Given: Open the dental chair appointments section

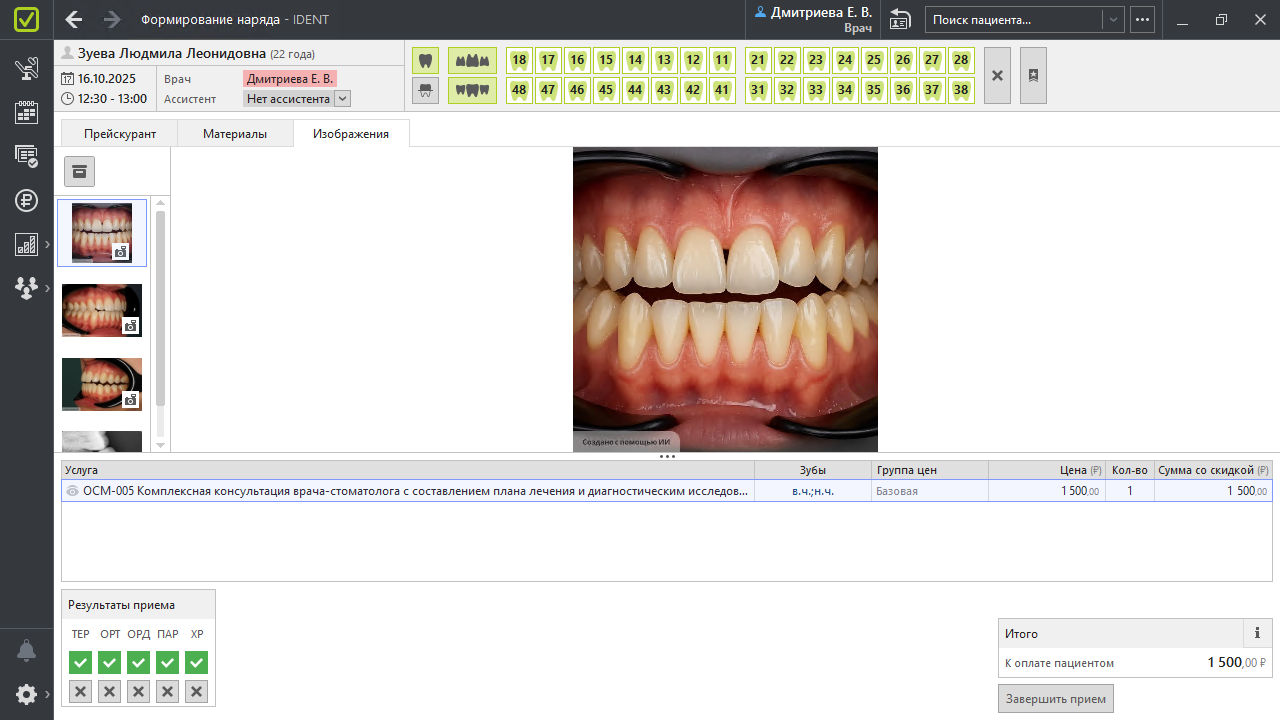Looking at the screenshot, I should [26, 70].
